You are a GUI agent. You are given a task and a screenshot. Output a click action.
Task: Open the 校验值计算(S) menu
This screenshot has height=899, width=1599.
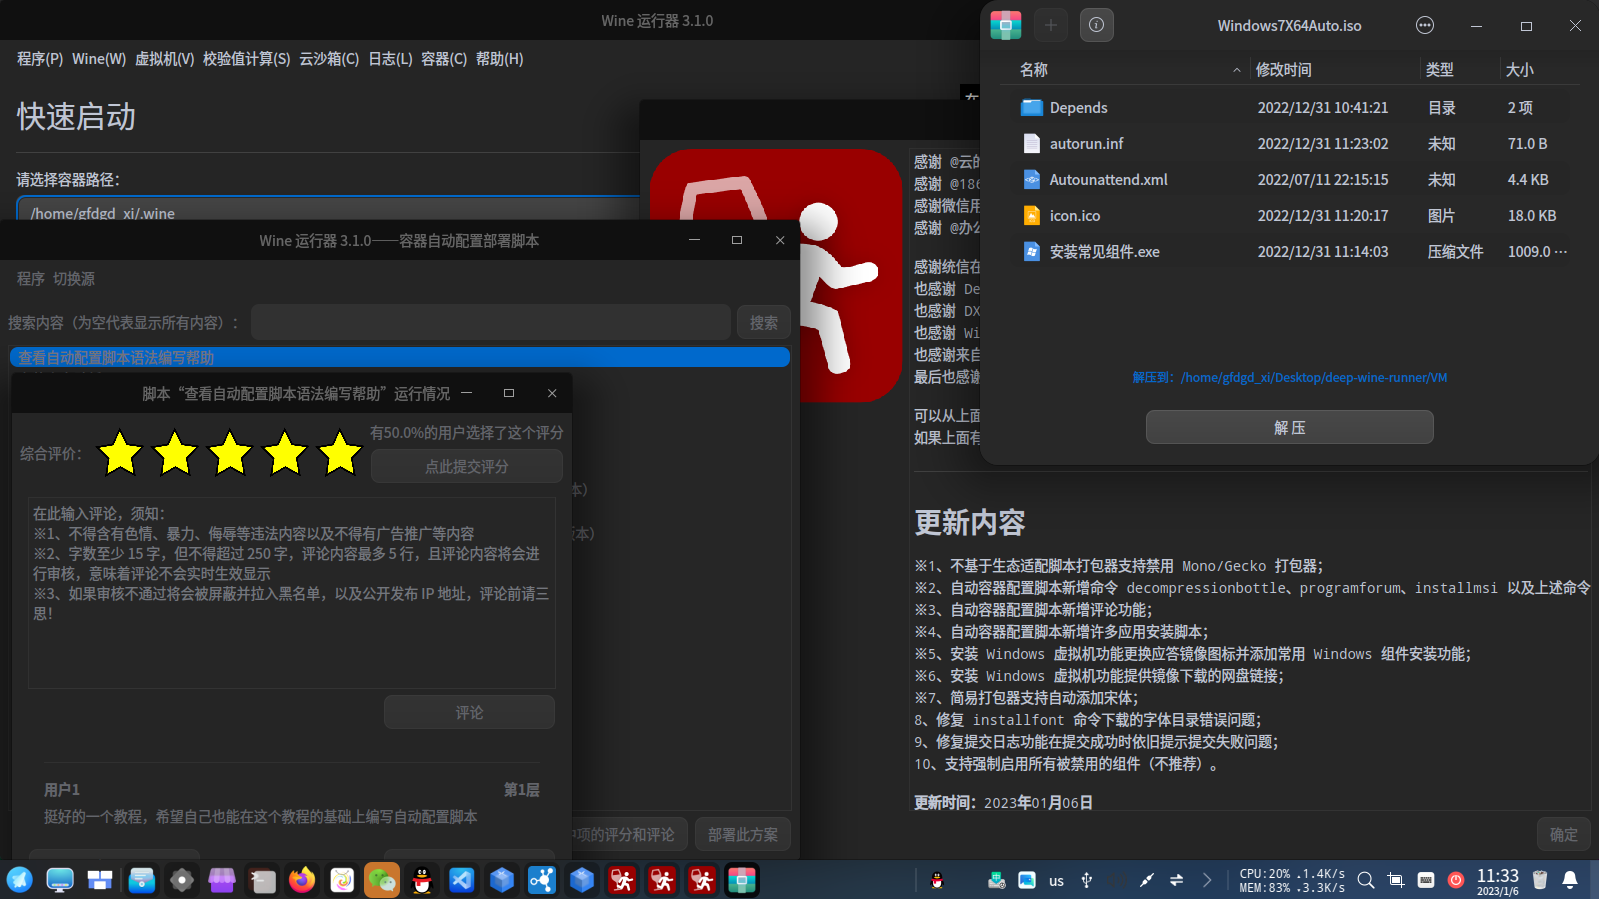(x=247, y=59)
